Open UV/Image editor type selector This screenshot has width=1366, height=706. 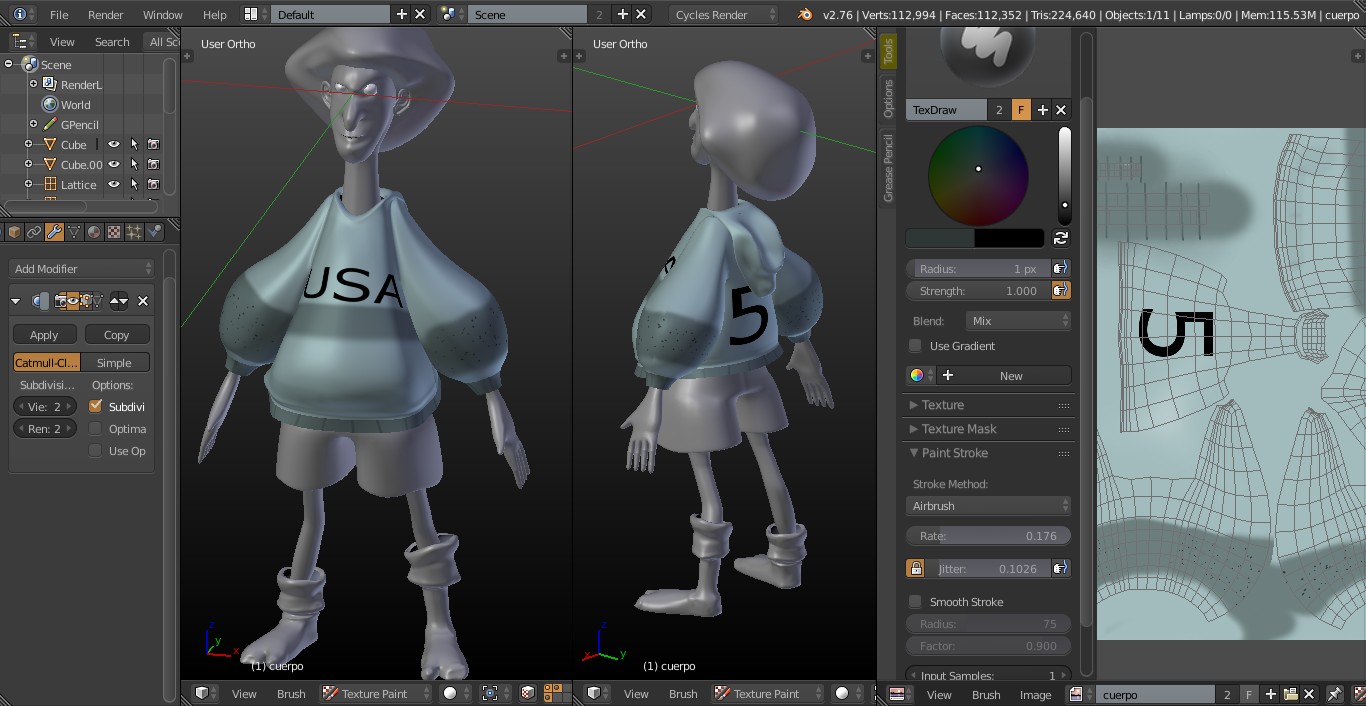(901, 694)
